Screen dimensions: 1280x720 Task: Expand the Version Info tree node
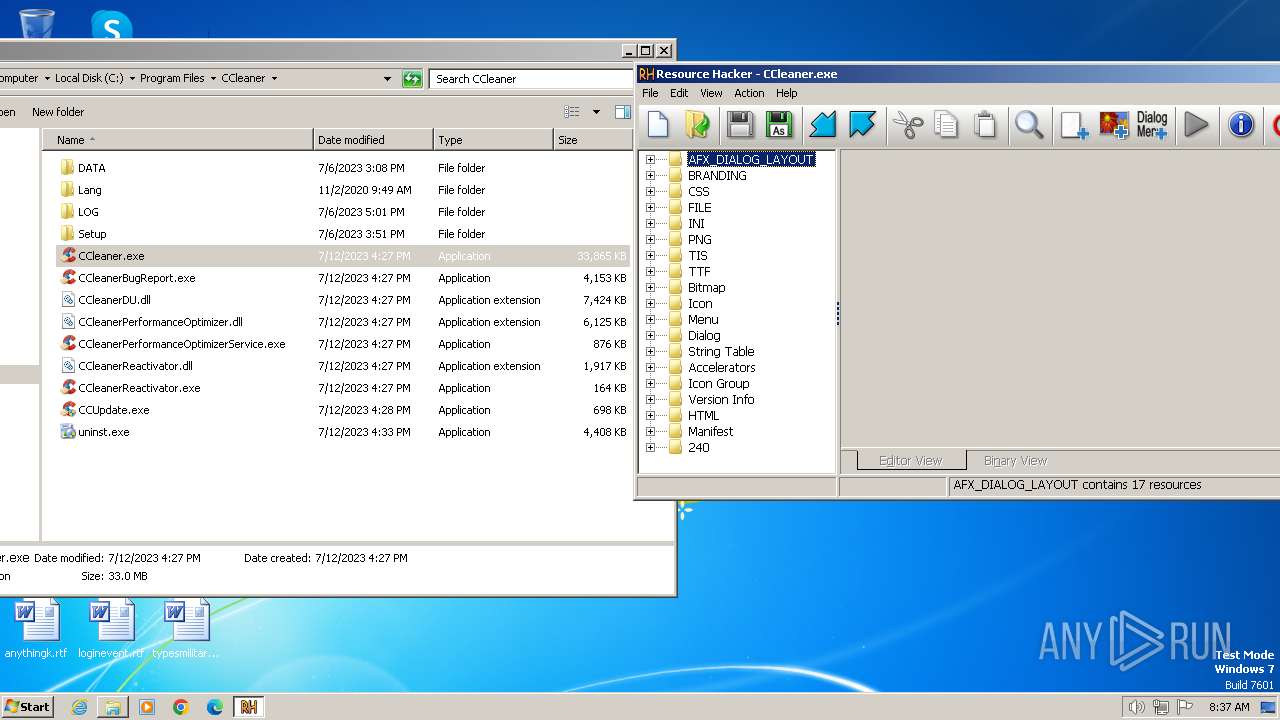coord(650,399)
